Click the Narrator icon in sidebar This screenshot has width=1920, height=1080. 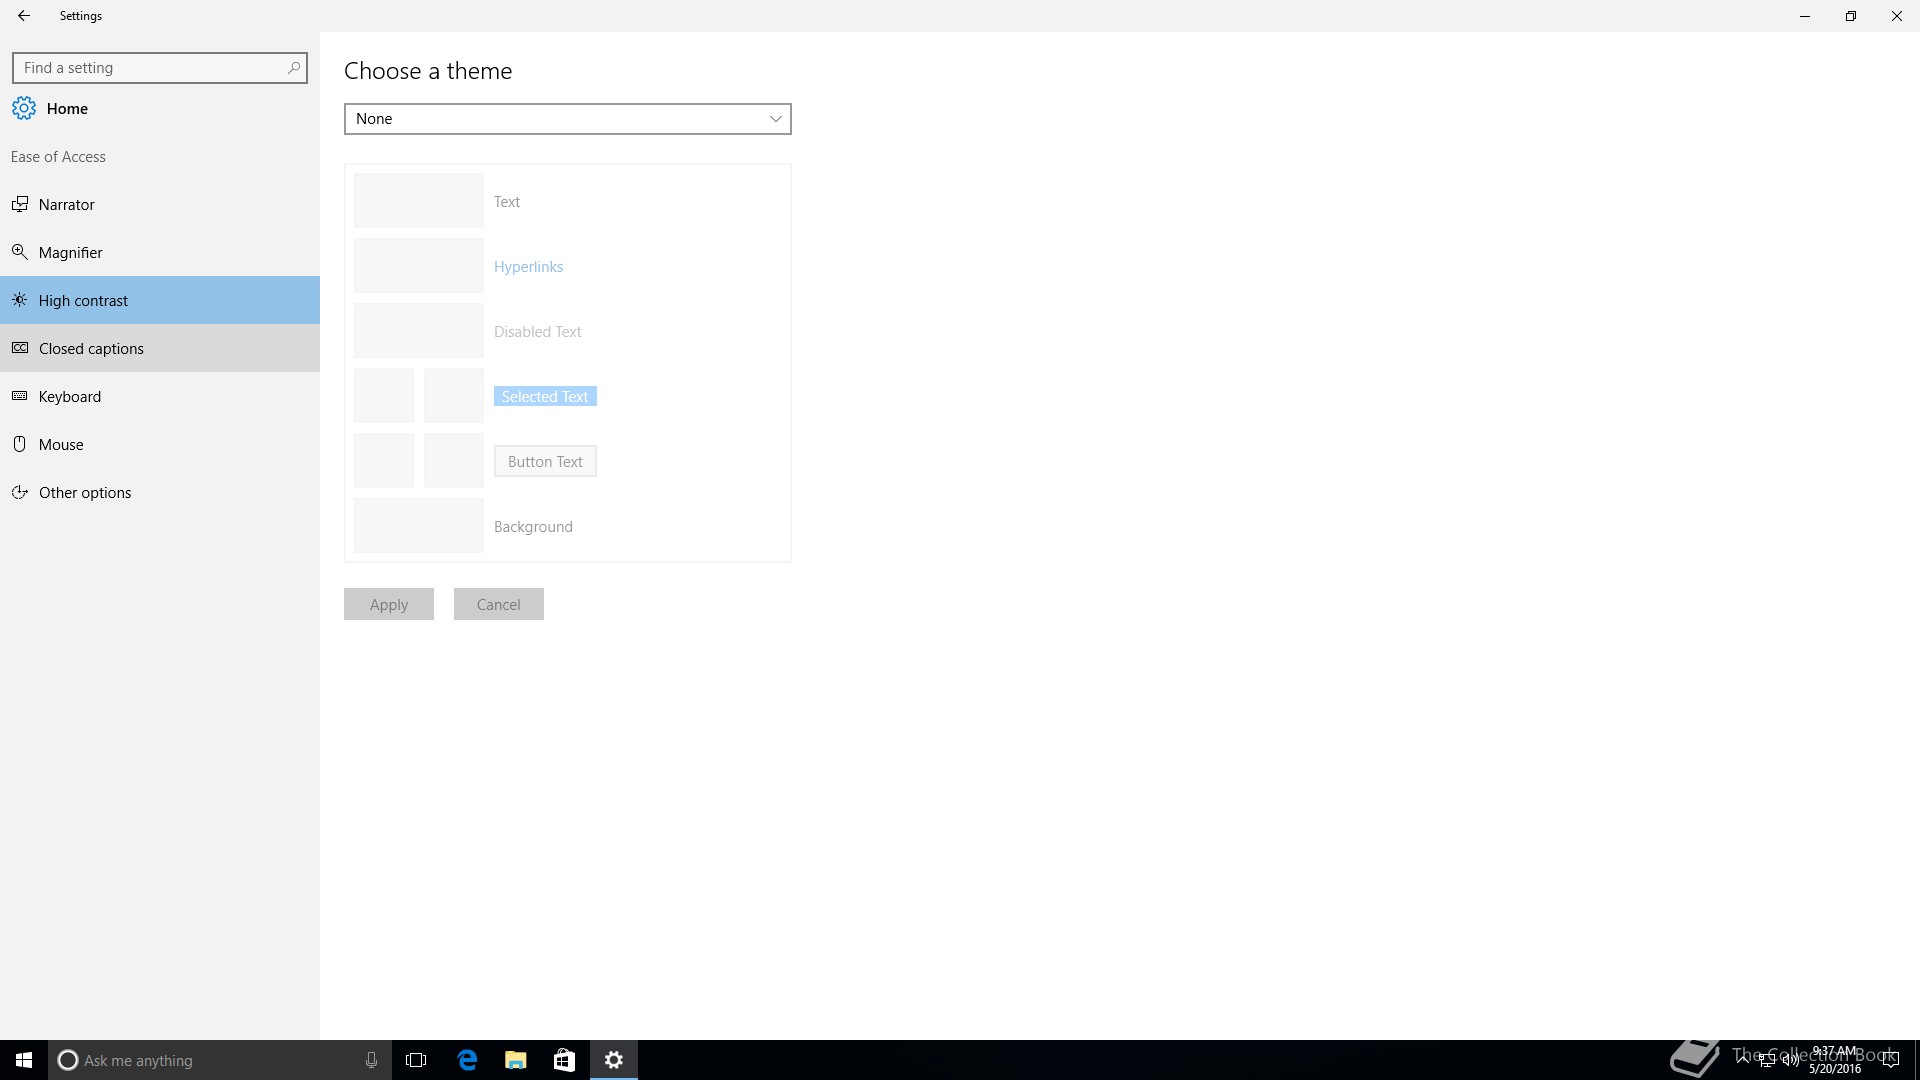pos(19,204)
